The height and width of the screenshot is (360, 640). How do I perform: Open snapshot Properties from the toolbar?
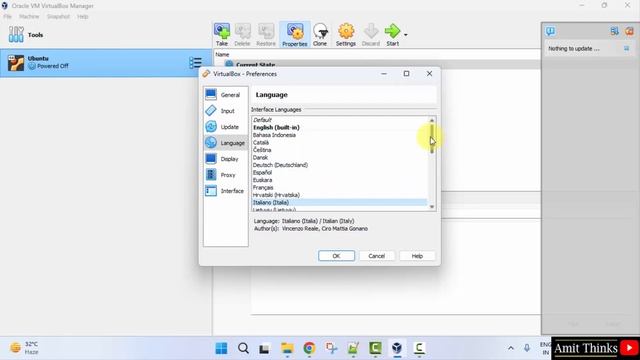(x=295, y=35)
